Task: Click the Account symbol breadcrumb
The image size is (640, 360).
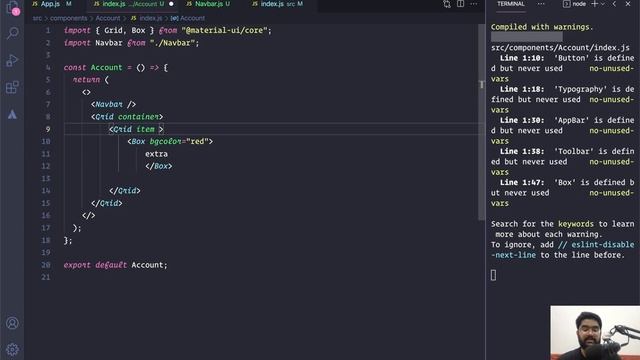Action: (188, 18)
